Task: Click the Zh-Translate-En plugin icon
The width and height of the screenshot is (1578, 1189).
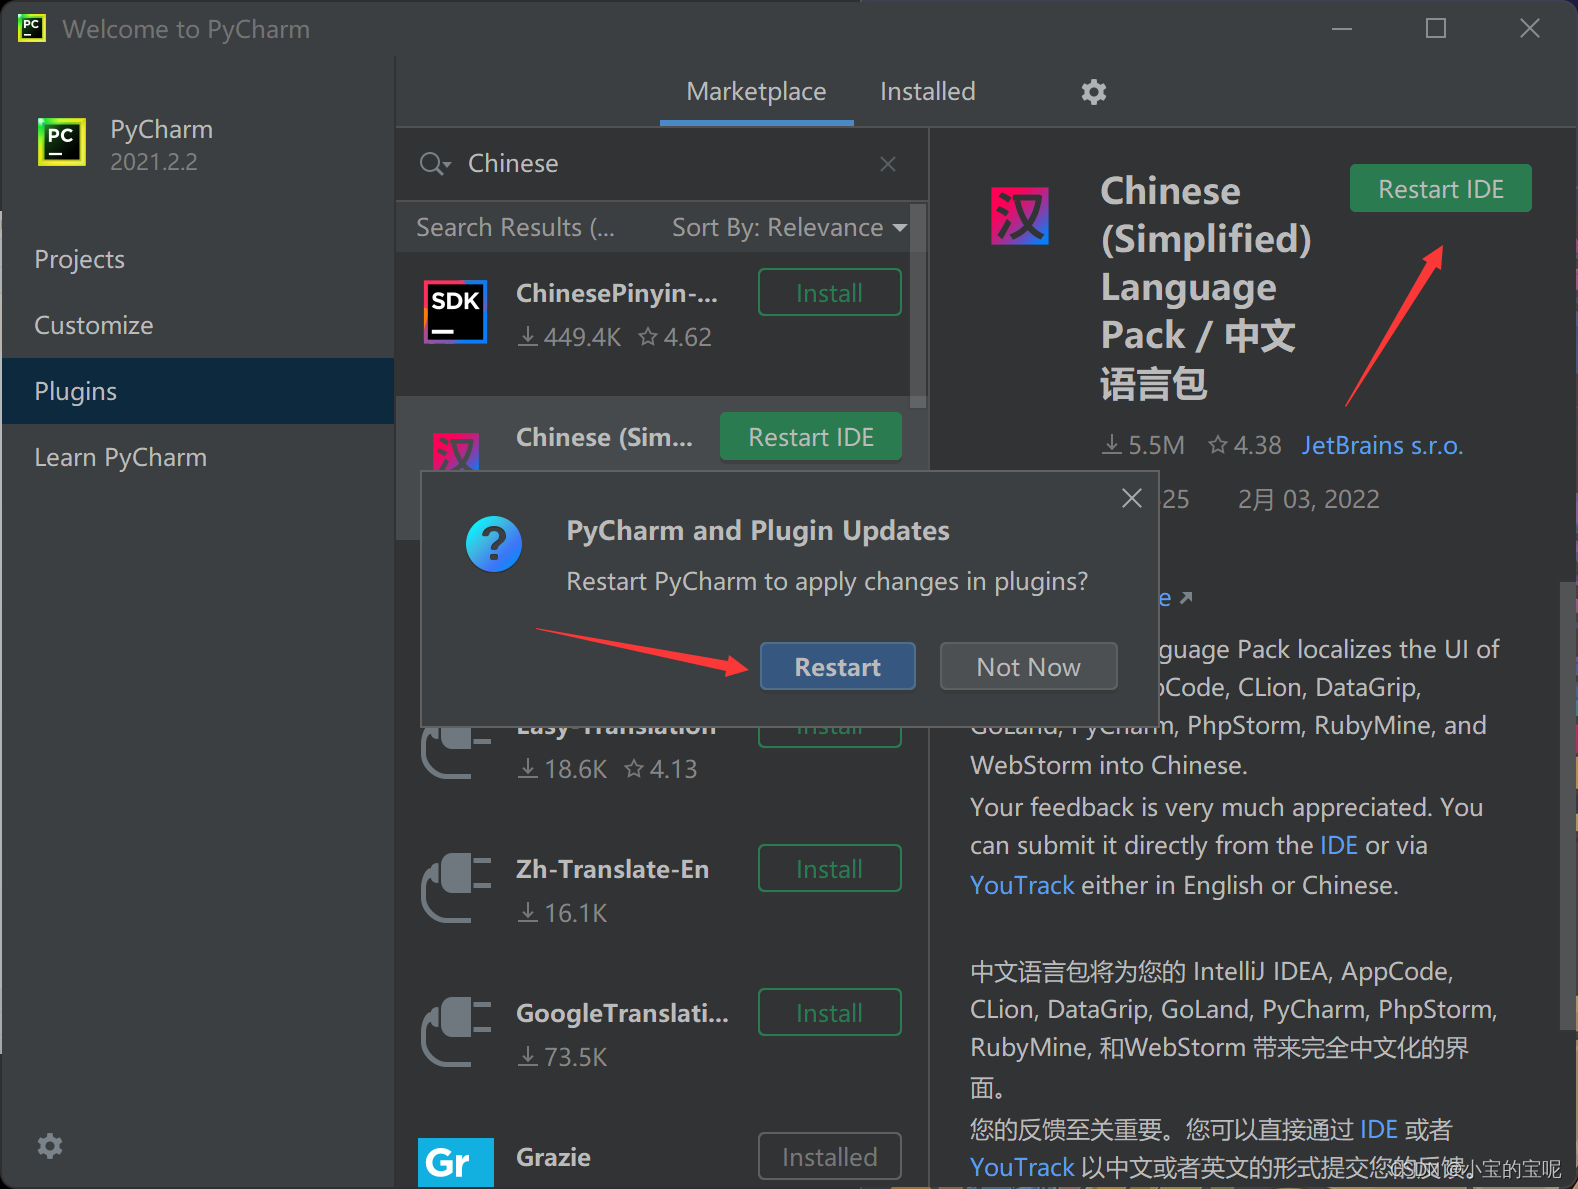Action: coord(457,888)
